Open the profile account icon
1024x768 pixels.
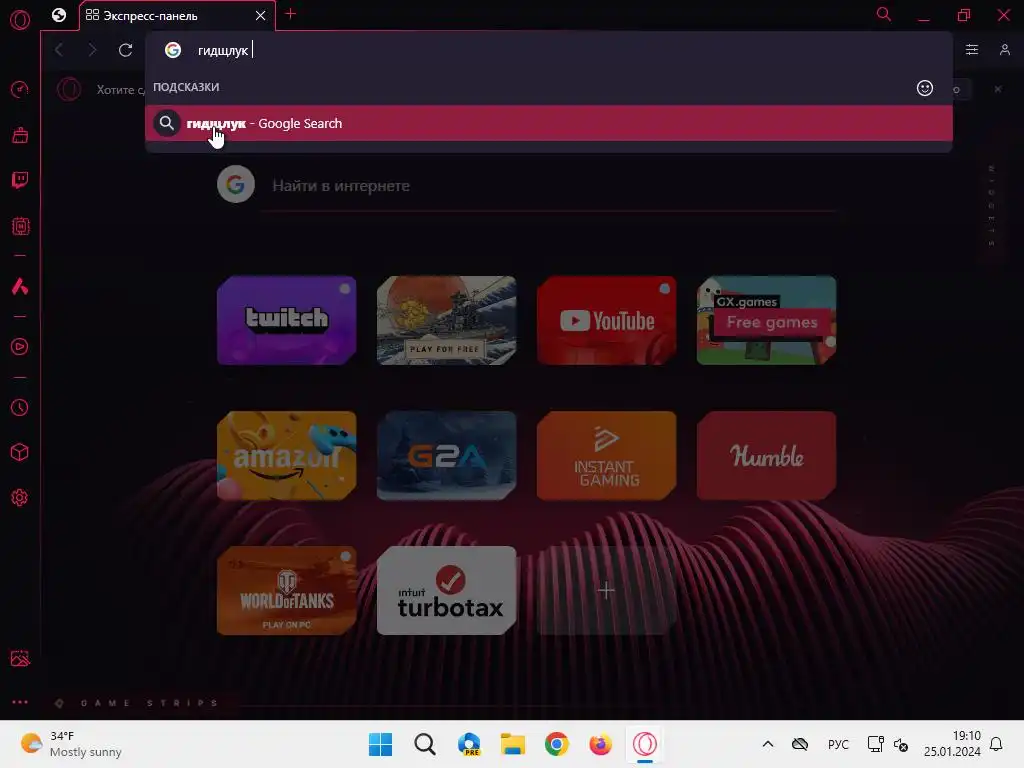coord(1005,50)
